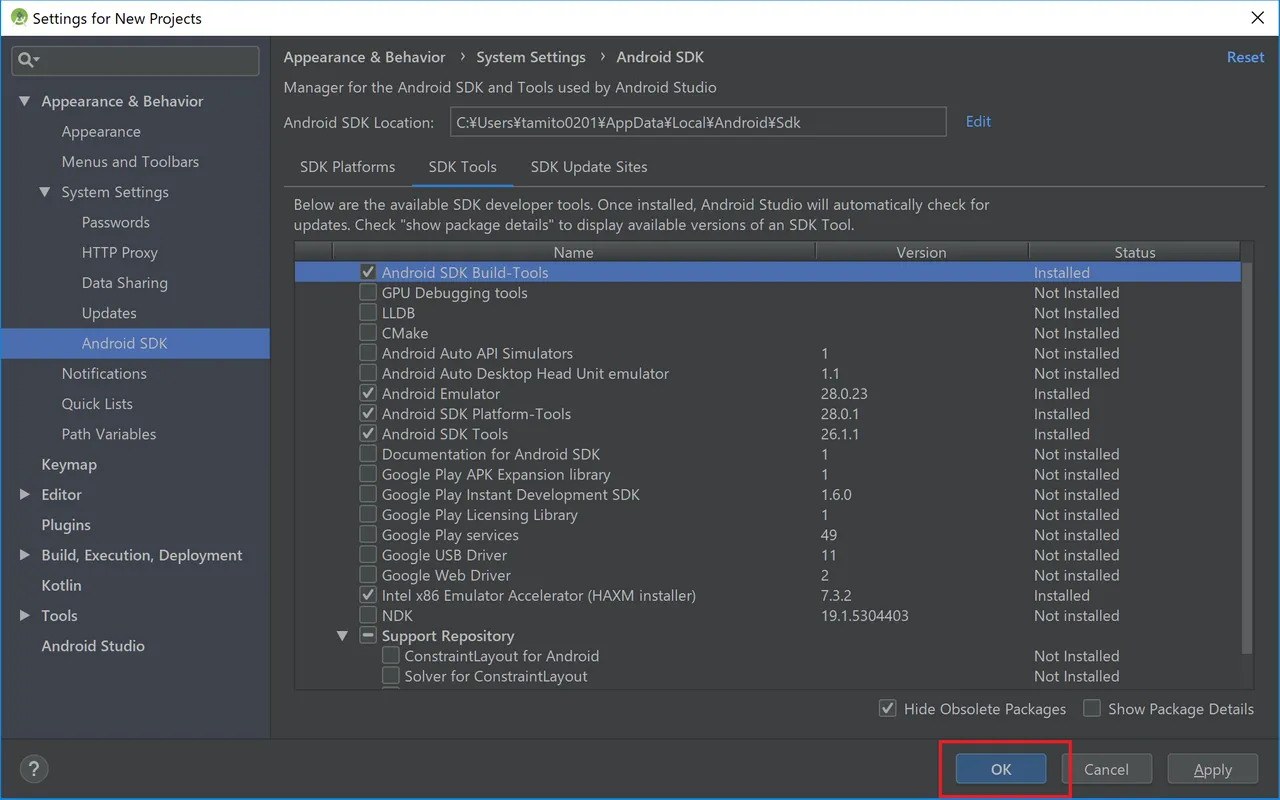Click the Android SDK Location field
The height and width of the screenshot is (800, 1280).
point(698,122)
